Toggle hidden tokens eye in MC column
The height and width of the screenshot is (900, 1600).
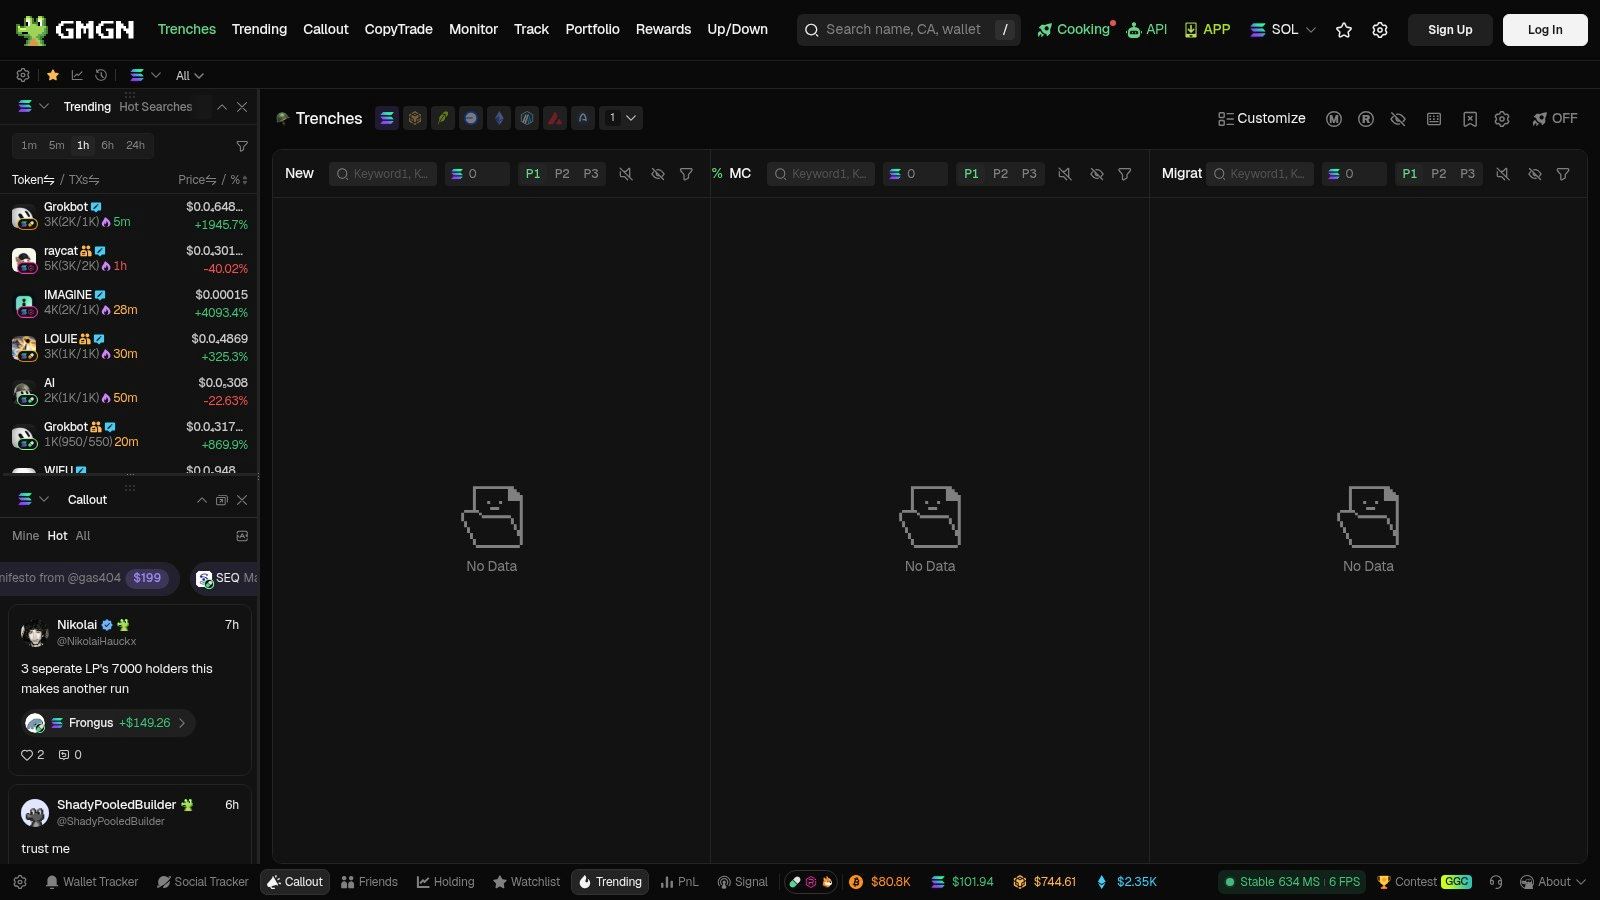1096,174
